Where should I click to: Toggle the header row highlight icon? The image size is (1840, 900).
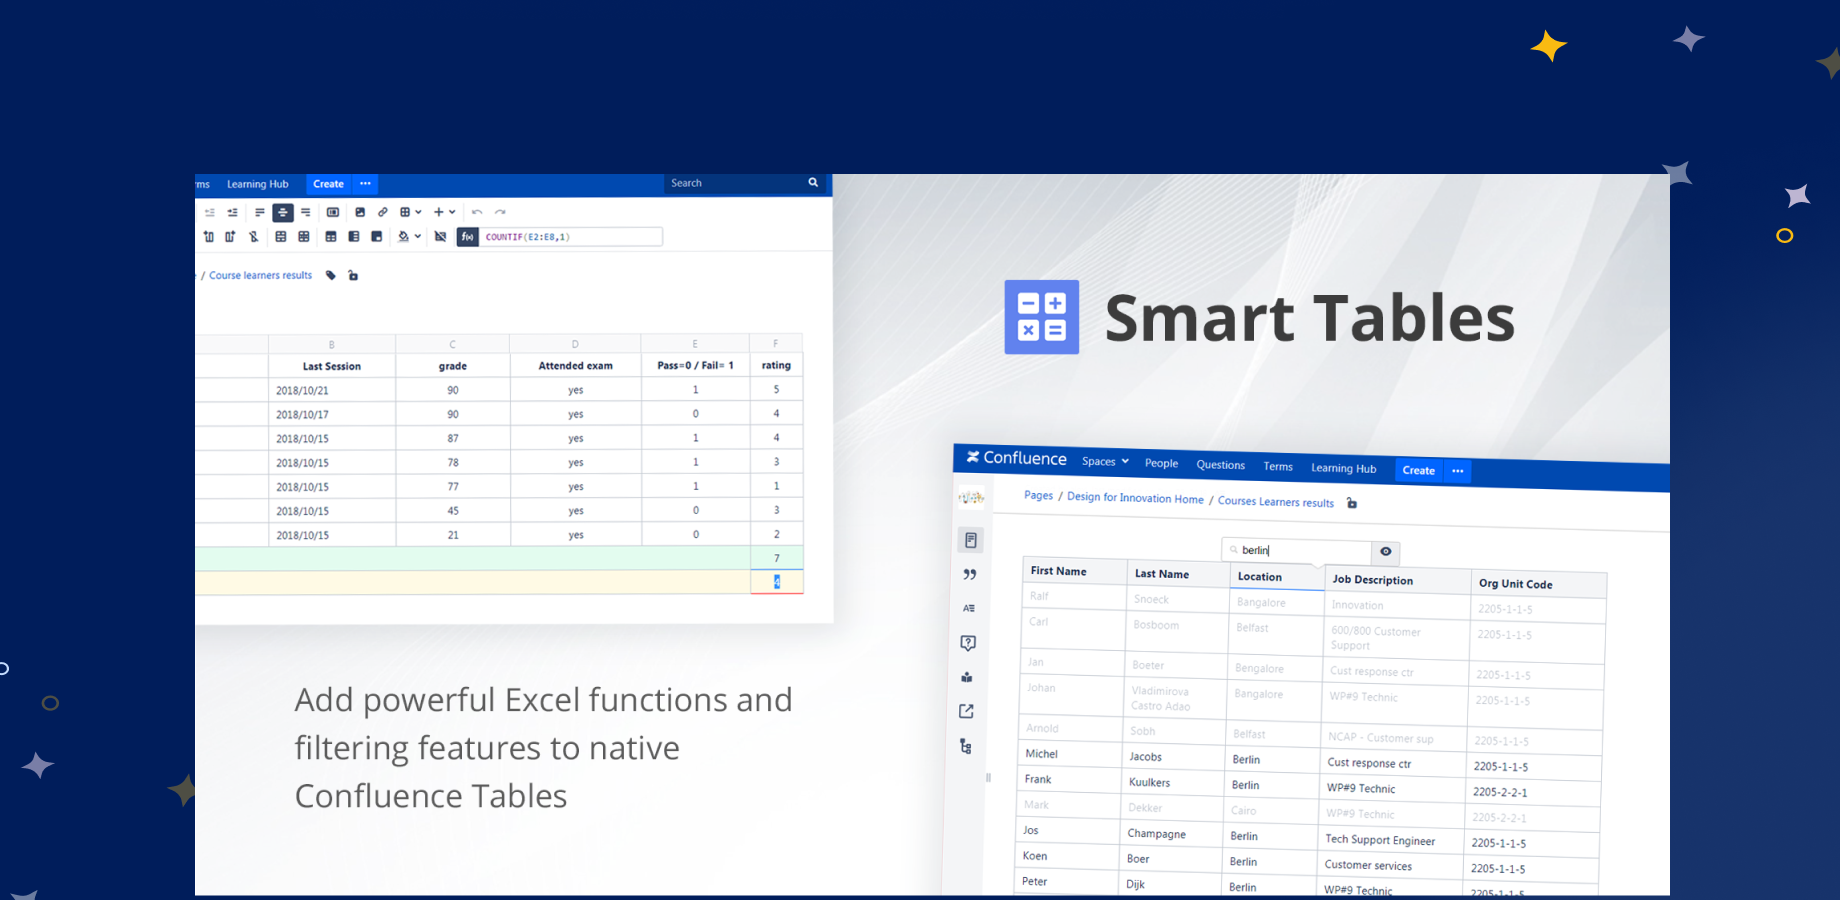(331, 237)
